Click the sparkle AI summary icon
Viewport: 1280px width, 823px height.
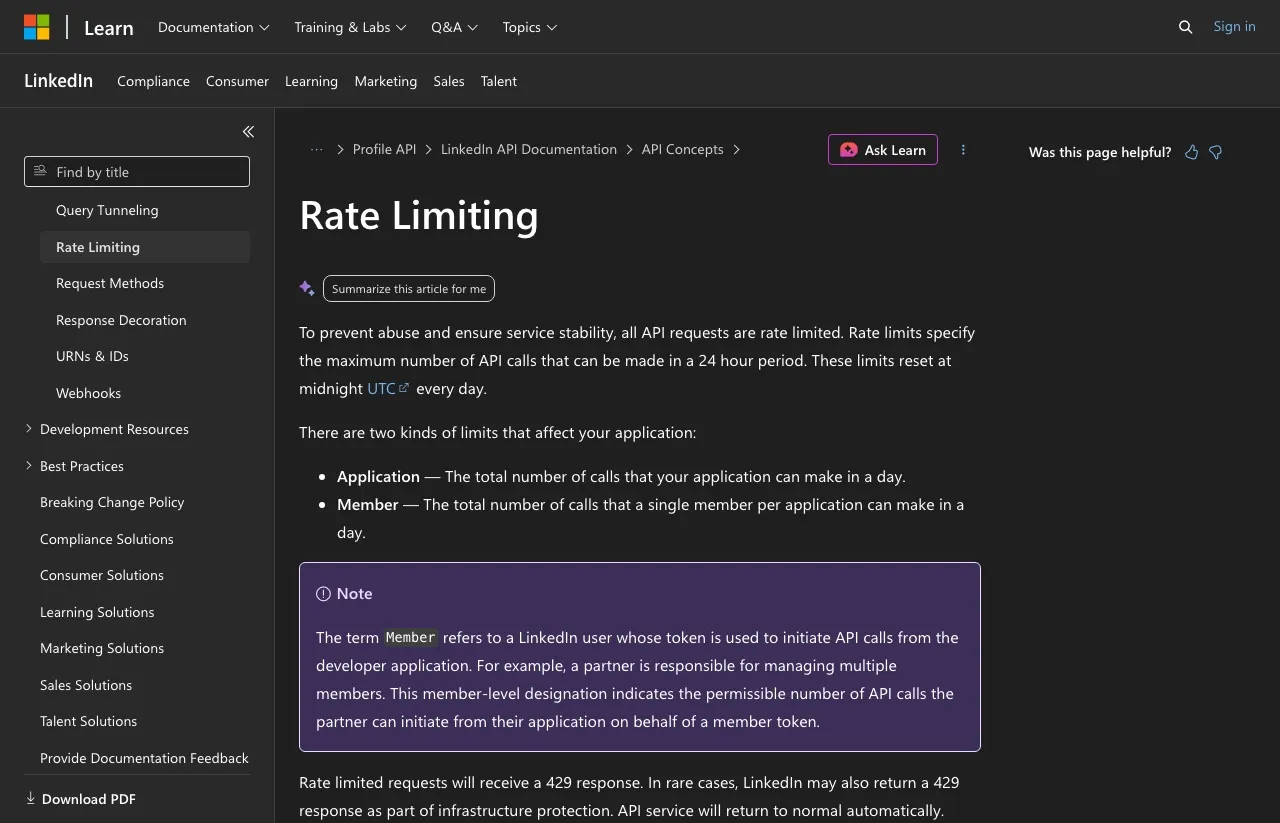tap(307, 288)
